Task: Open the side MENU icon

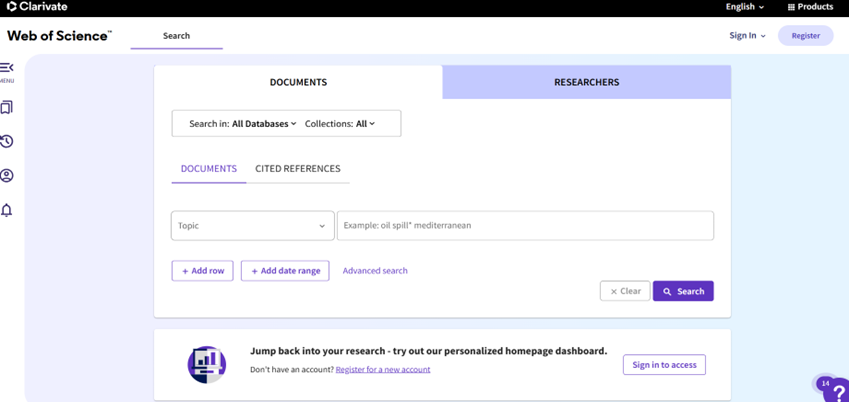Action: click(6, 68)
